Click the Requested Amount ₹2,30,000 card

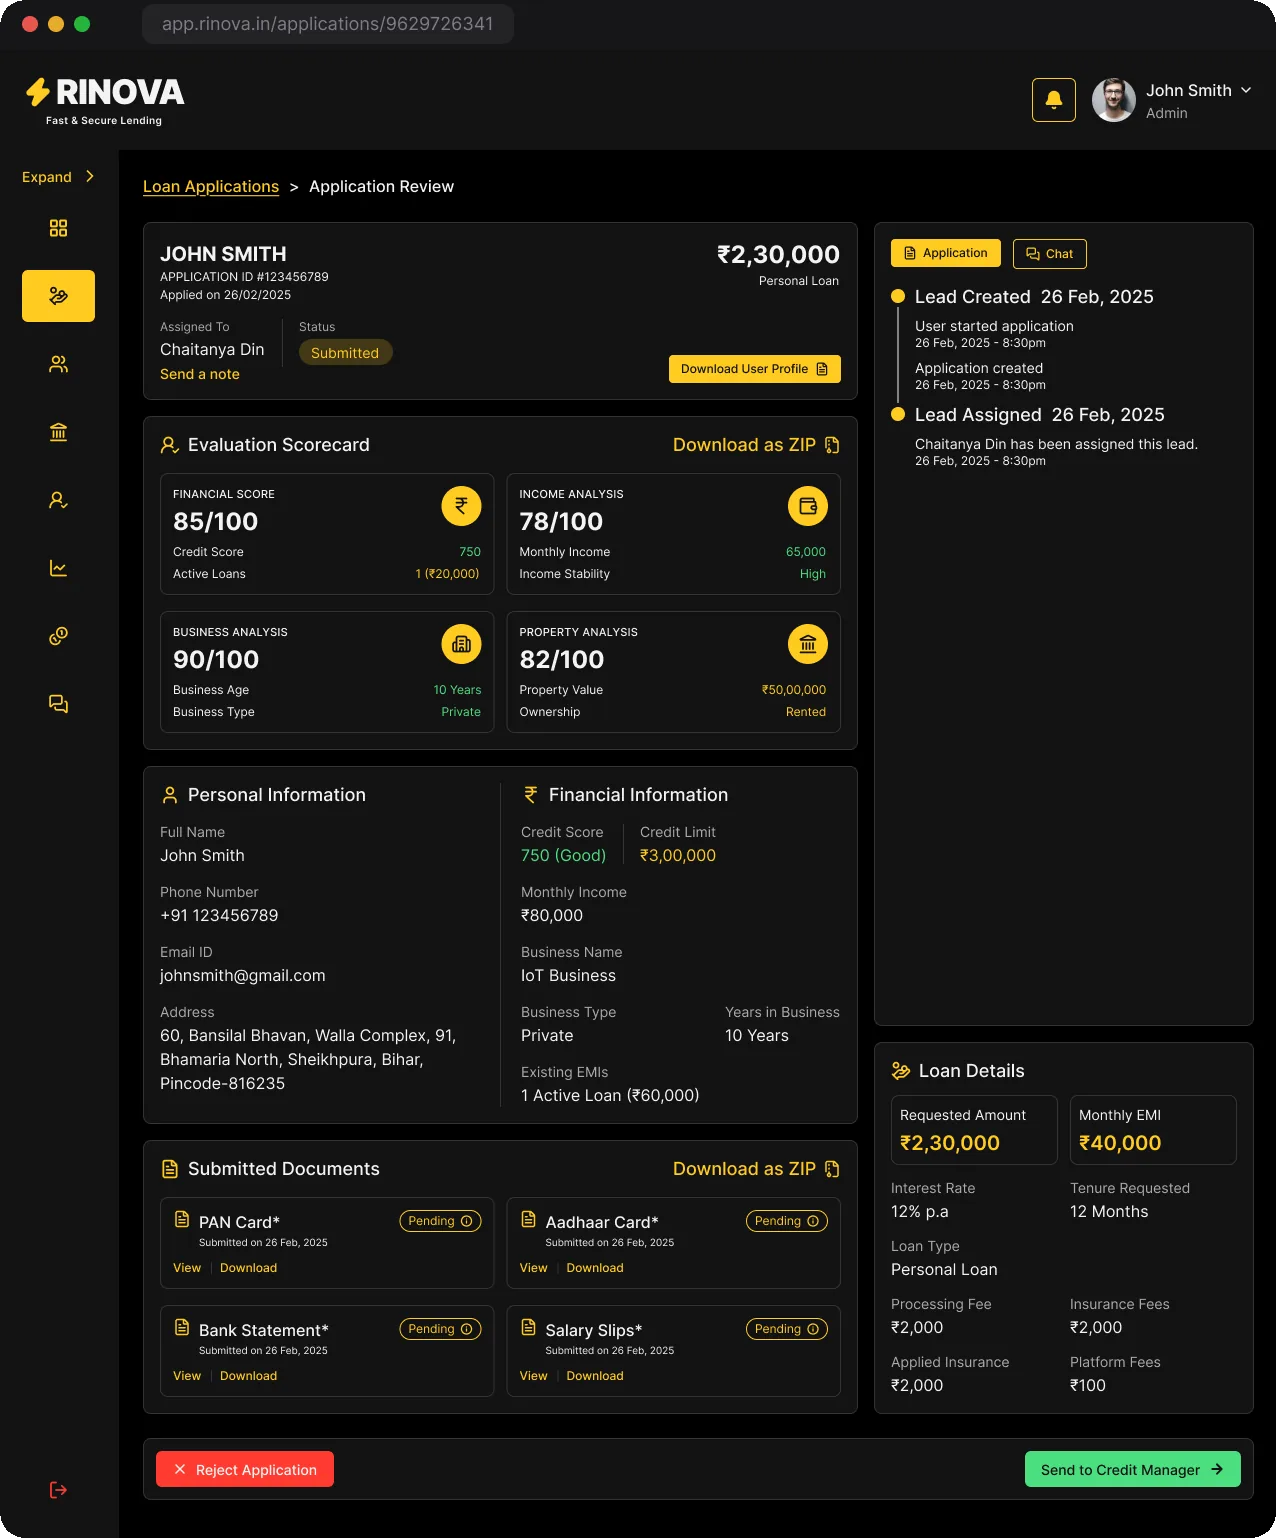pyautogui.click(x=974, y=1130)
